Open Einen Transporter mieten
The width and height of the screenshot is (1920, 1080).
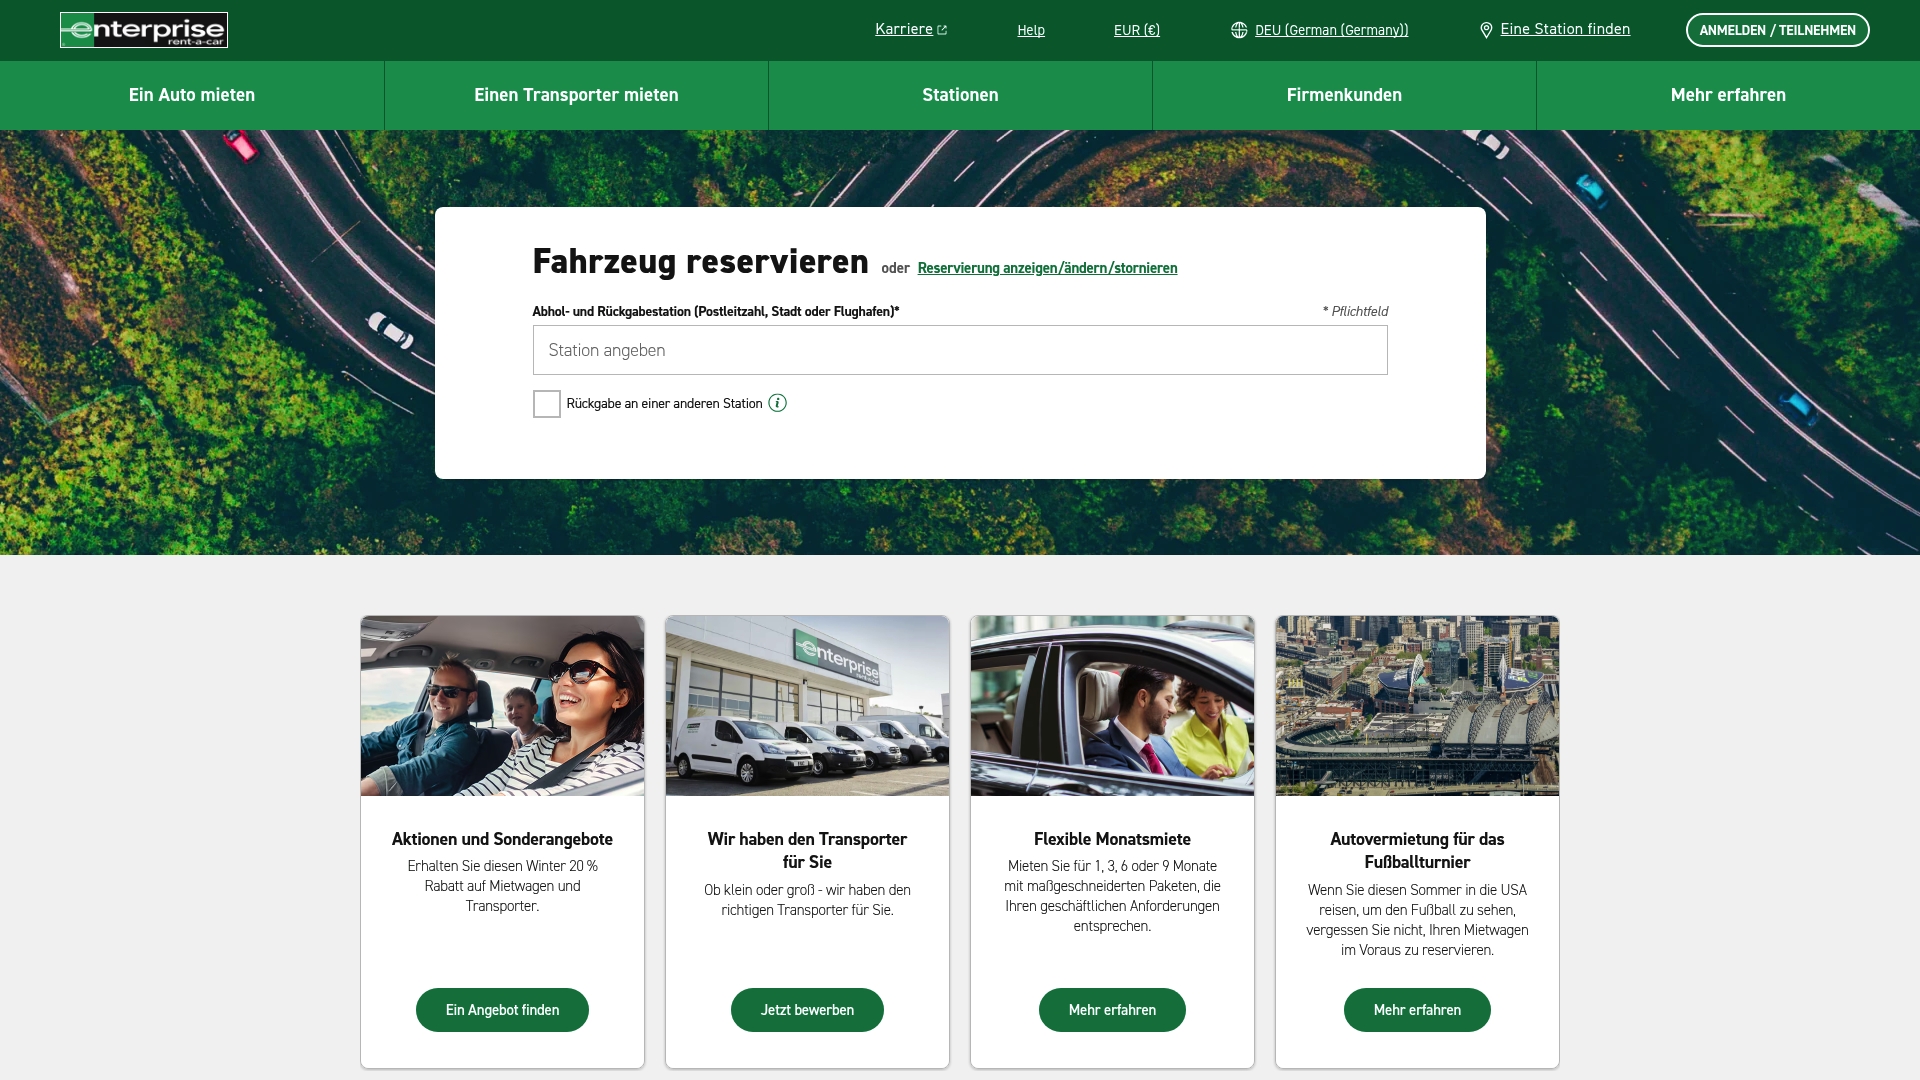(576, 95)
